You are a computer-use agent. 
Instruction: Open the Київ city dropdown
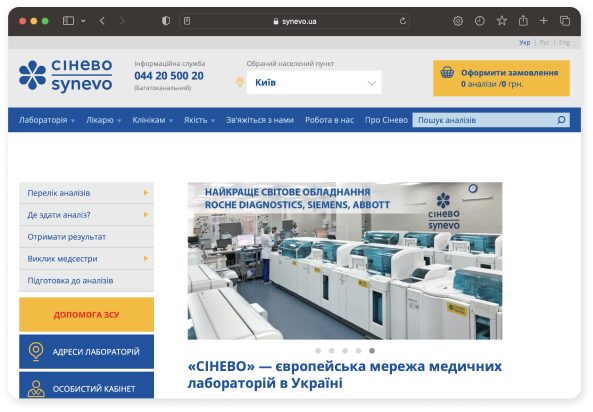click(314, 82)
